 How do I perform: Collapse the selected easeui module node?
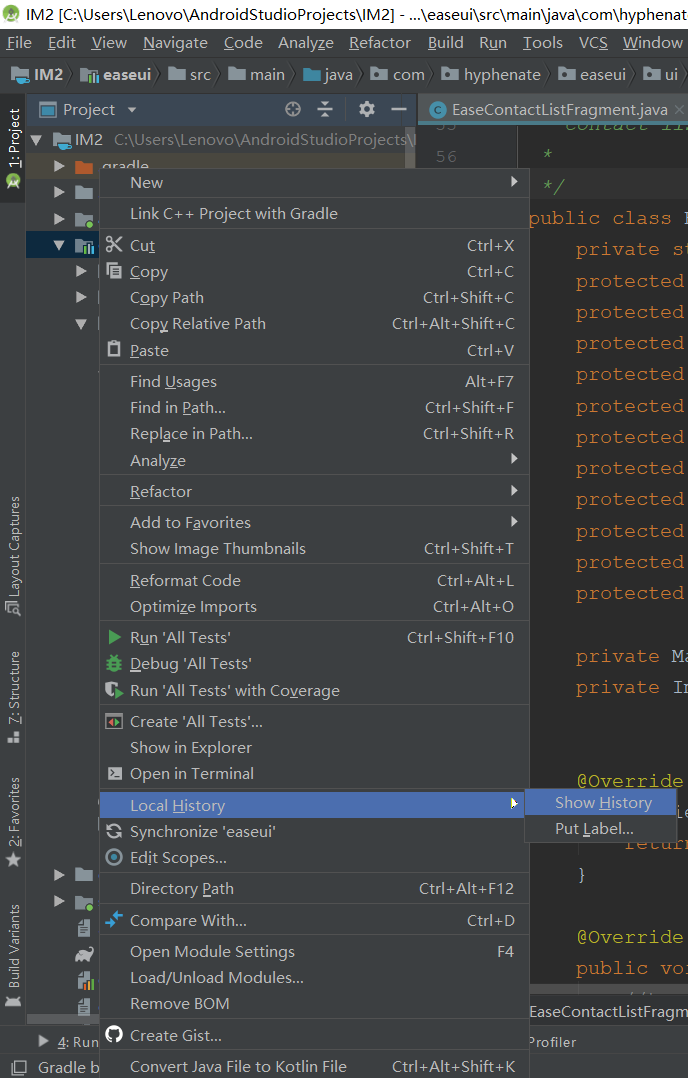[59, 245]
